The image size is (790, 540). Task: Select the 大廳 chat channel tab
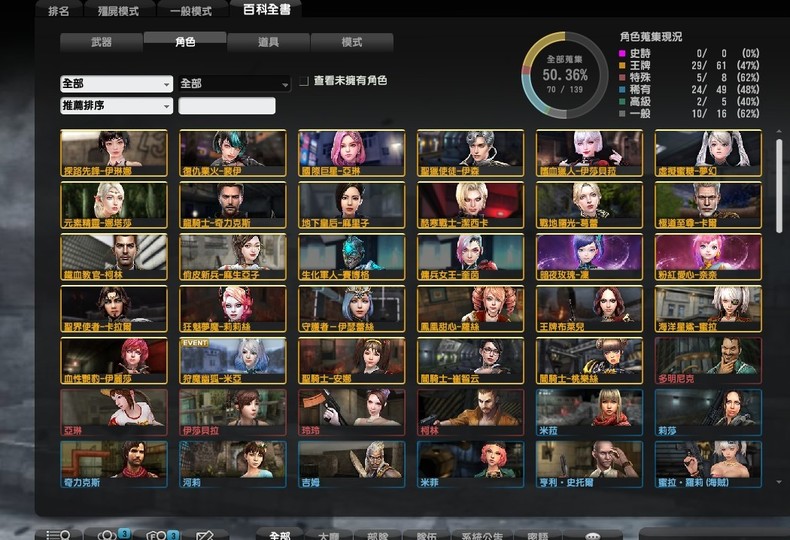click(x=328, y=535)
